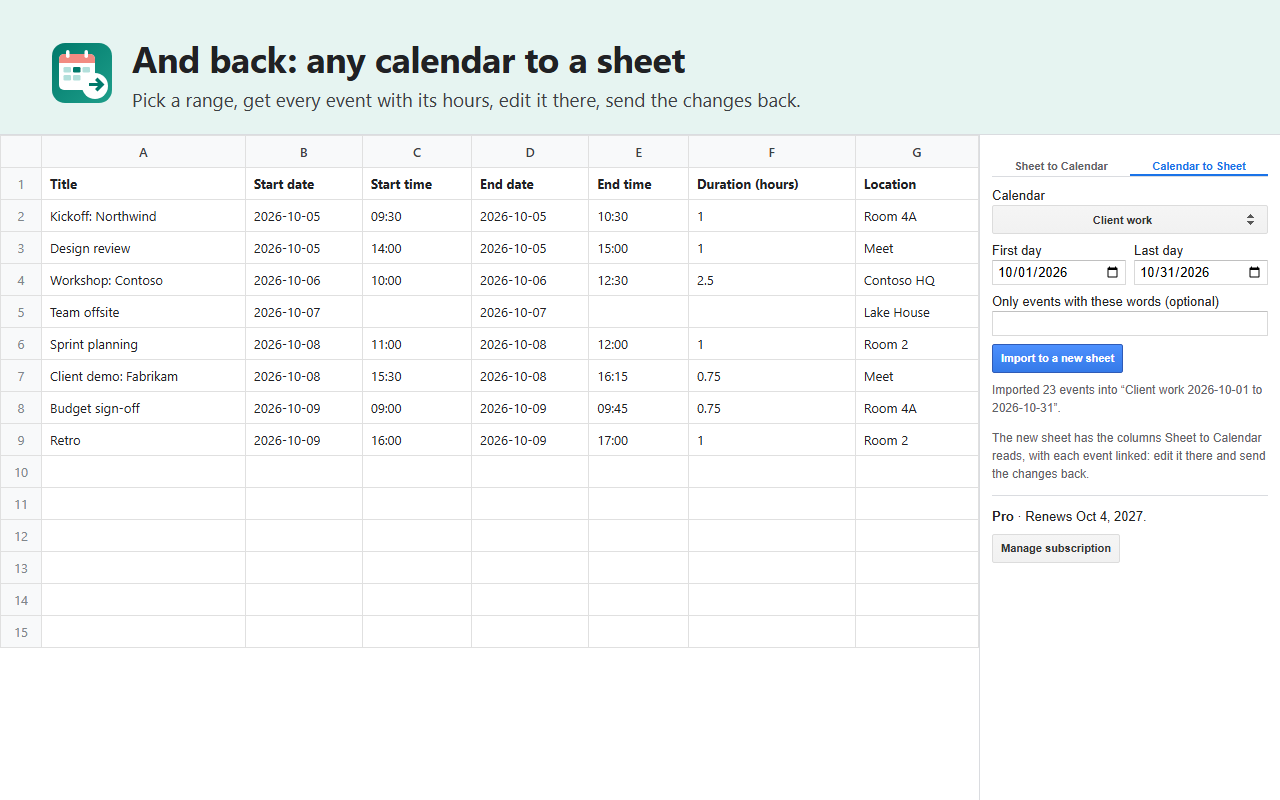Select the Calendar to Sheet tab
This screenshot has height=800, width=1280.
[x=1199, y=166]
